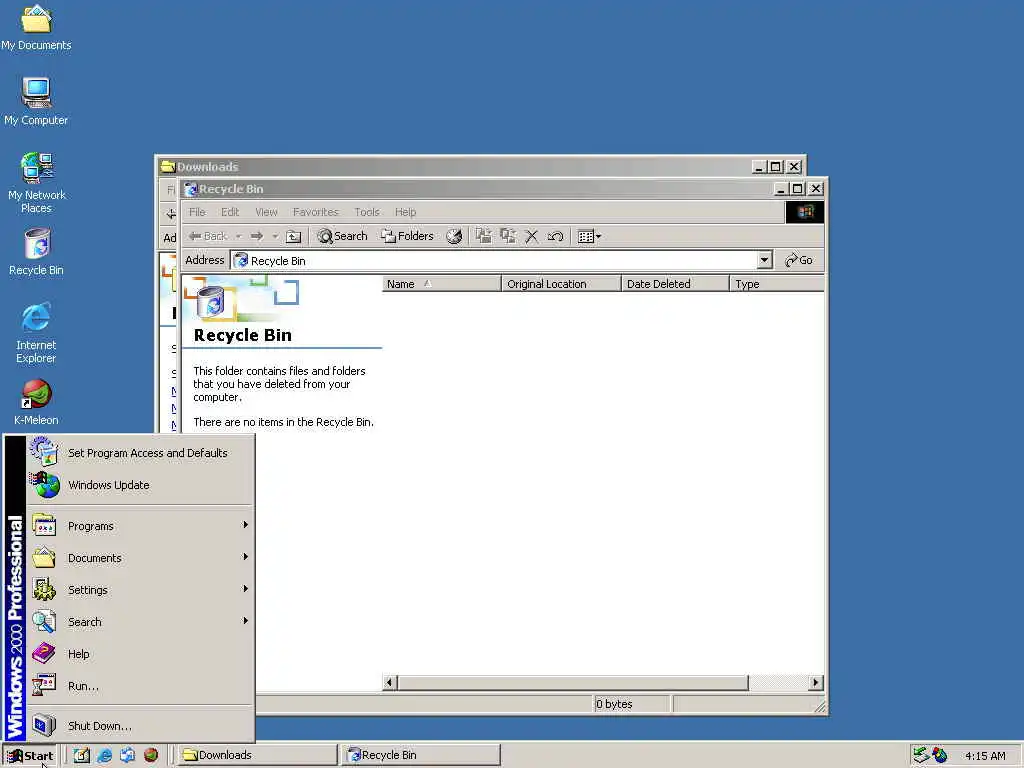This screenshot has width=1024, height=768.
Task: Click the Search toolbar button
Action: pos(342,236)
